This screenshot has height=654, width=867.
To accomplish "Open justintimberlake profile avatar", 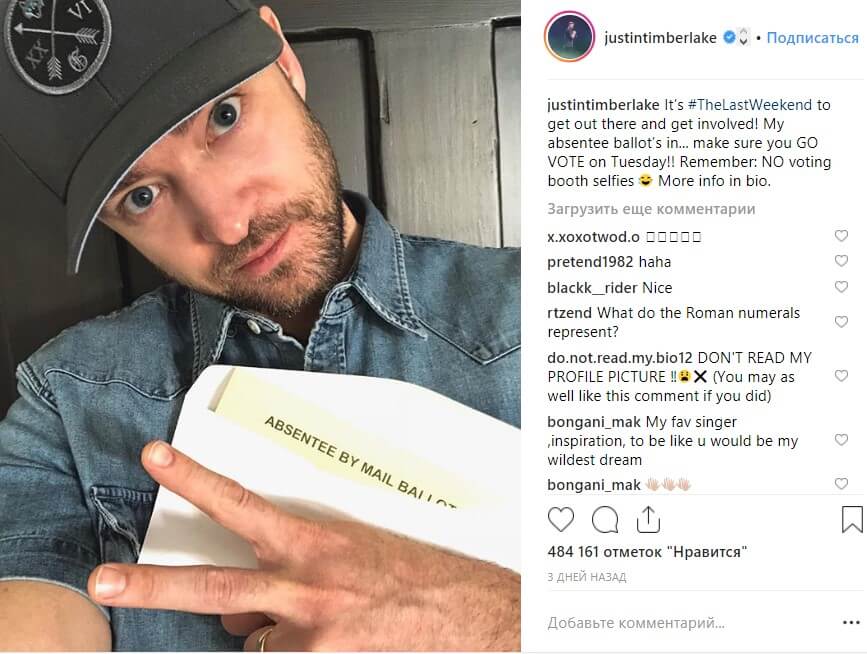I will pos(570,36).
